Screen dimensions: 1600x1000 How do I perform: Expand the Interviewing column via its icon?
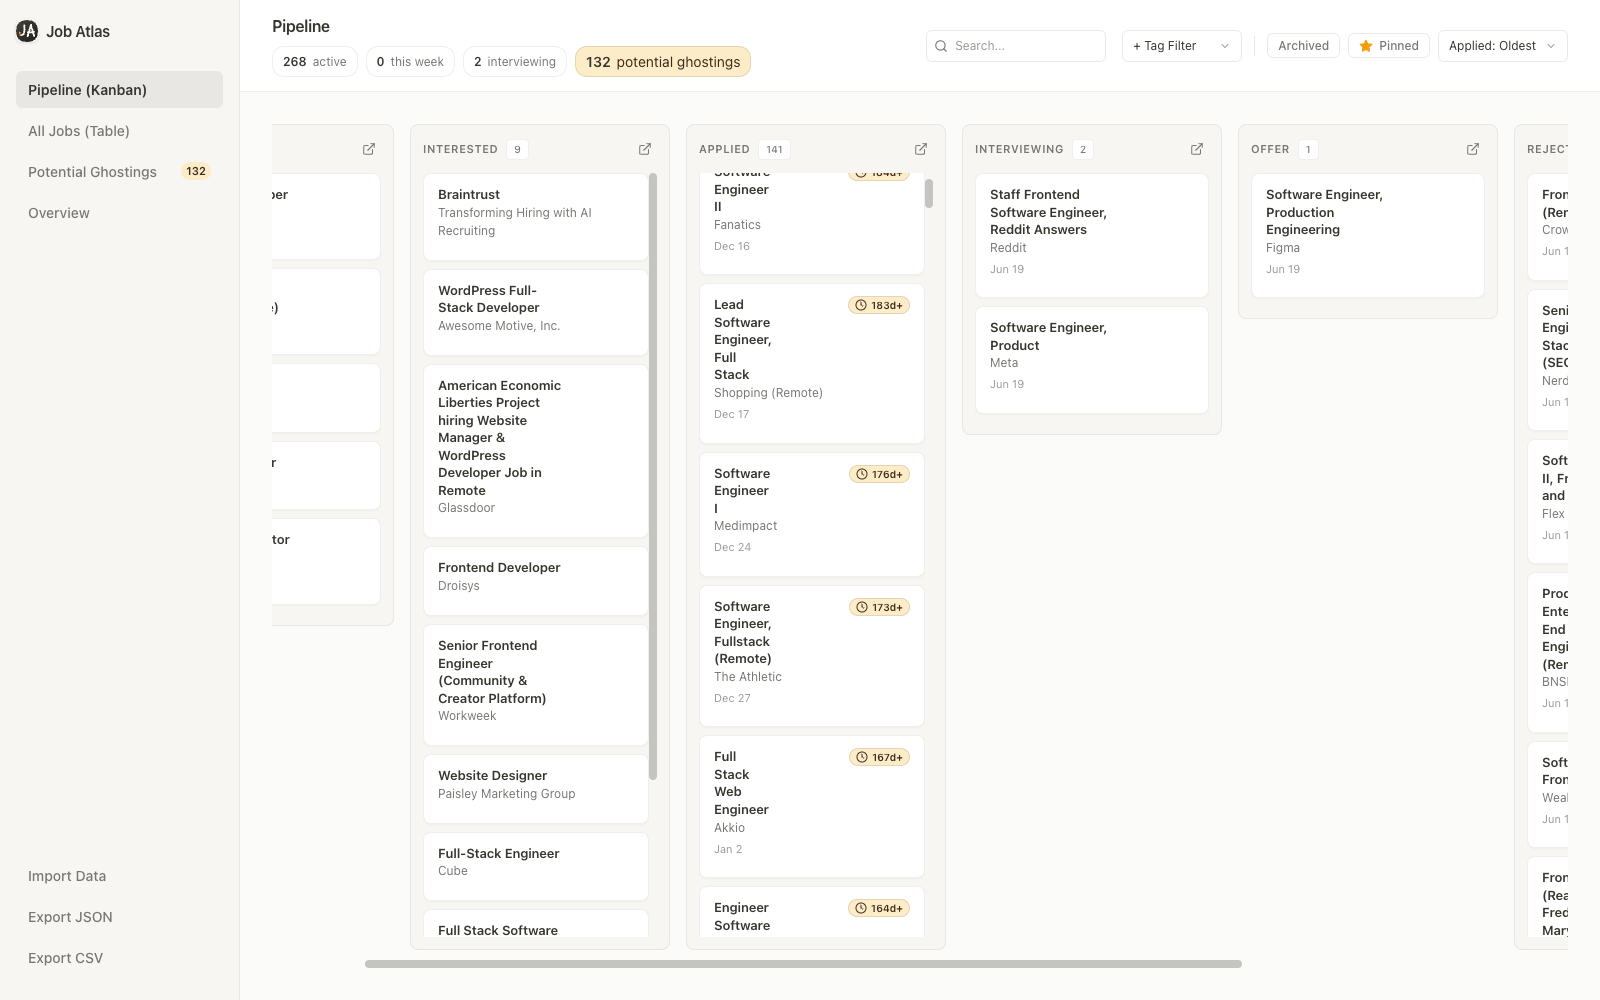tap(1197, 149)
